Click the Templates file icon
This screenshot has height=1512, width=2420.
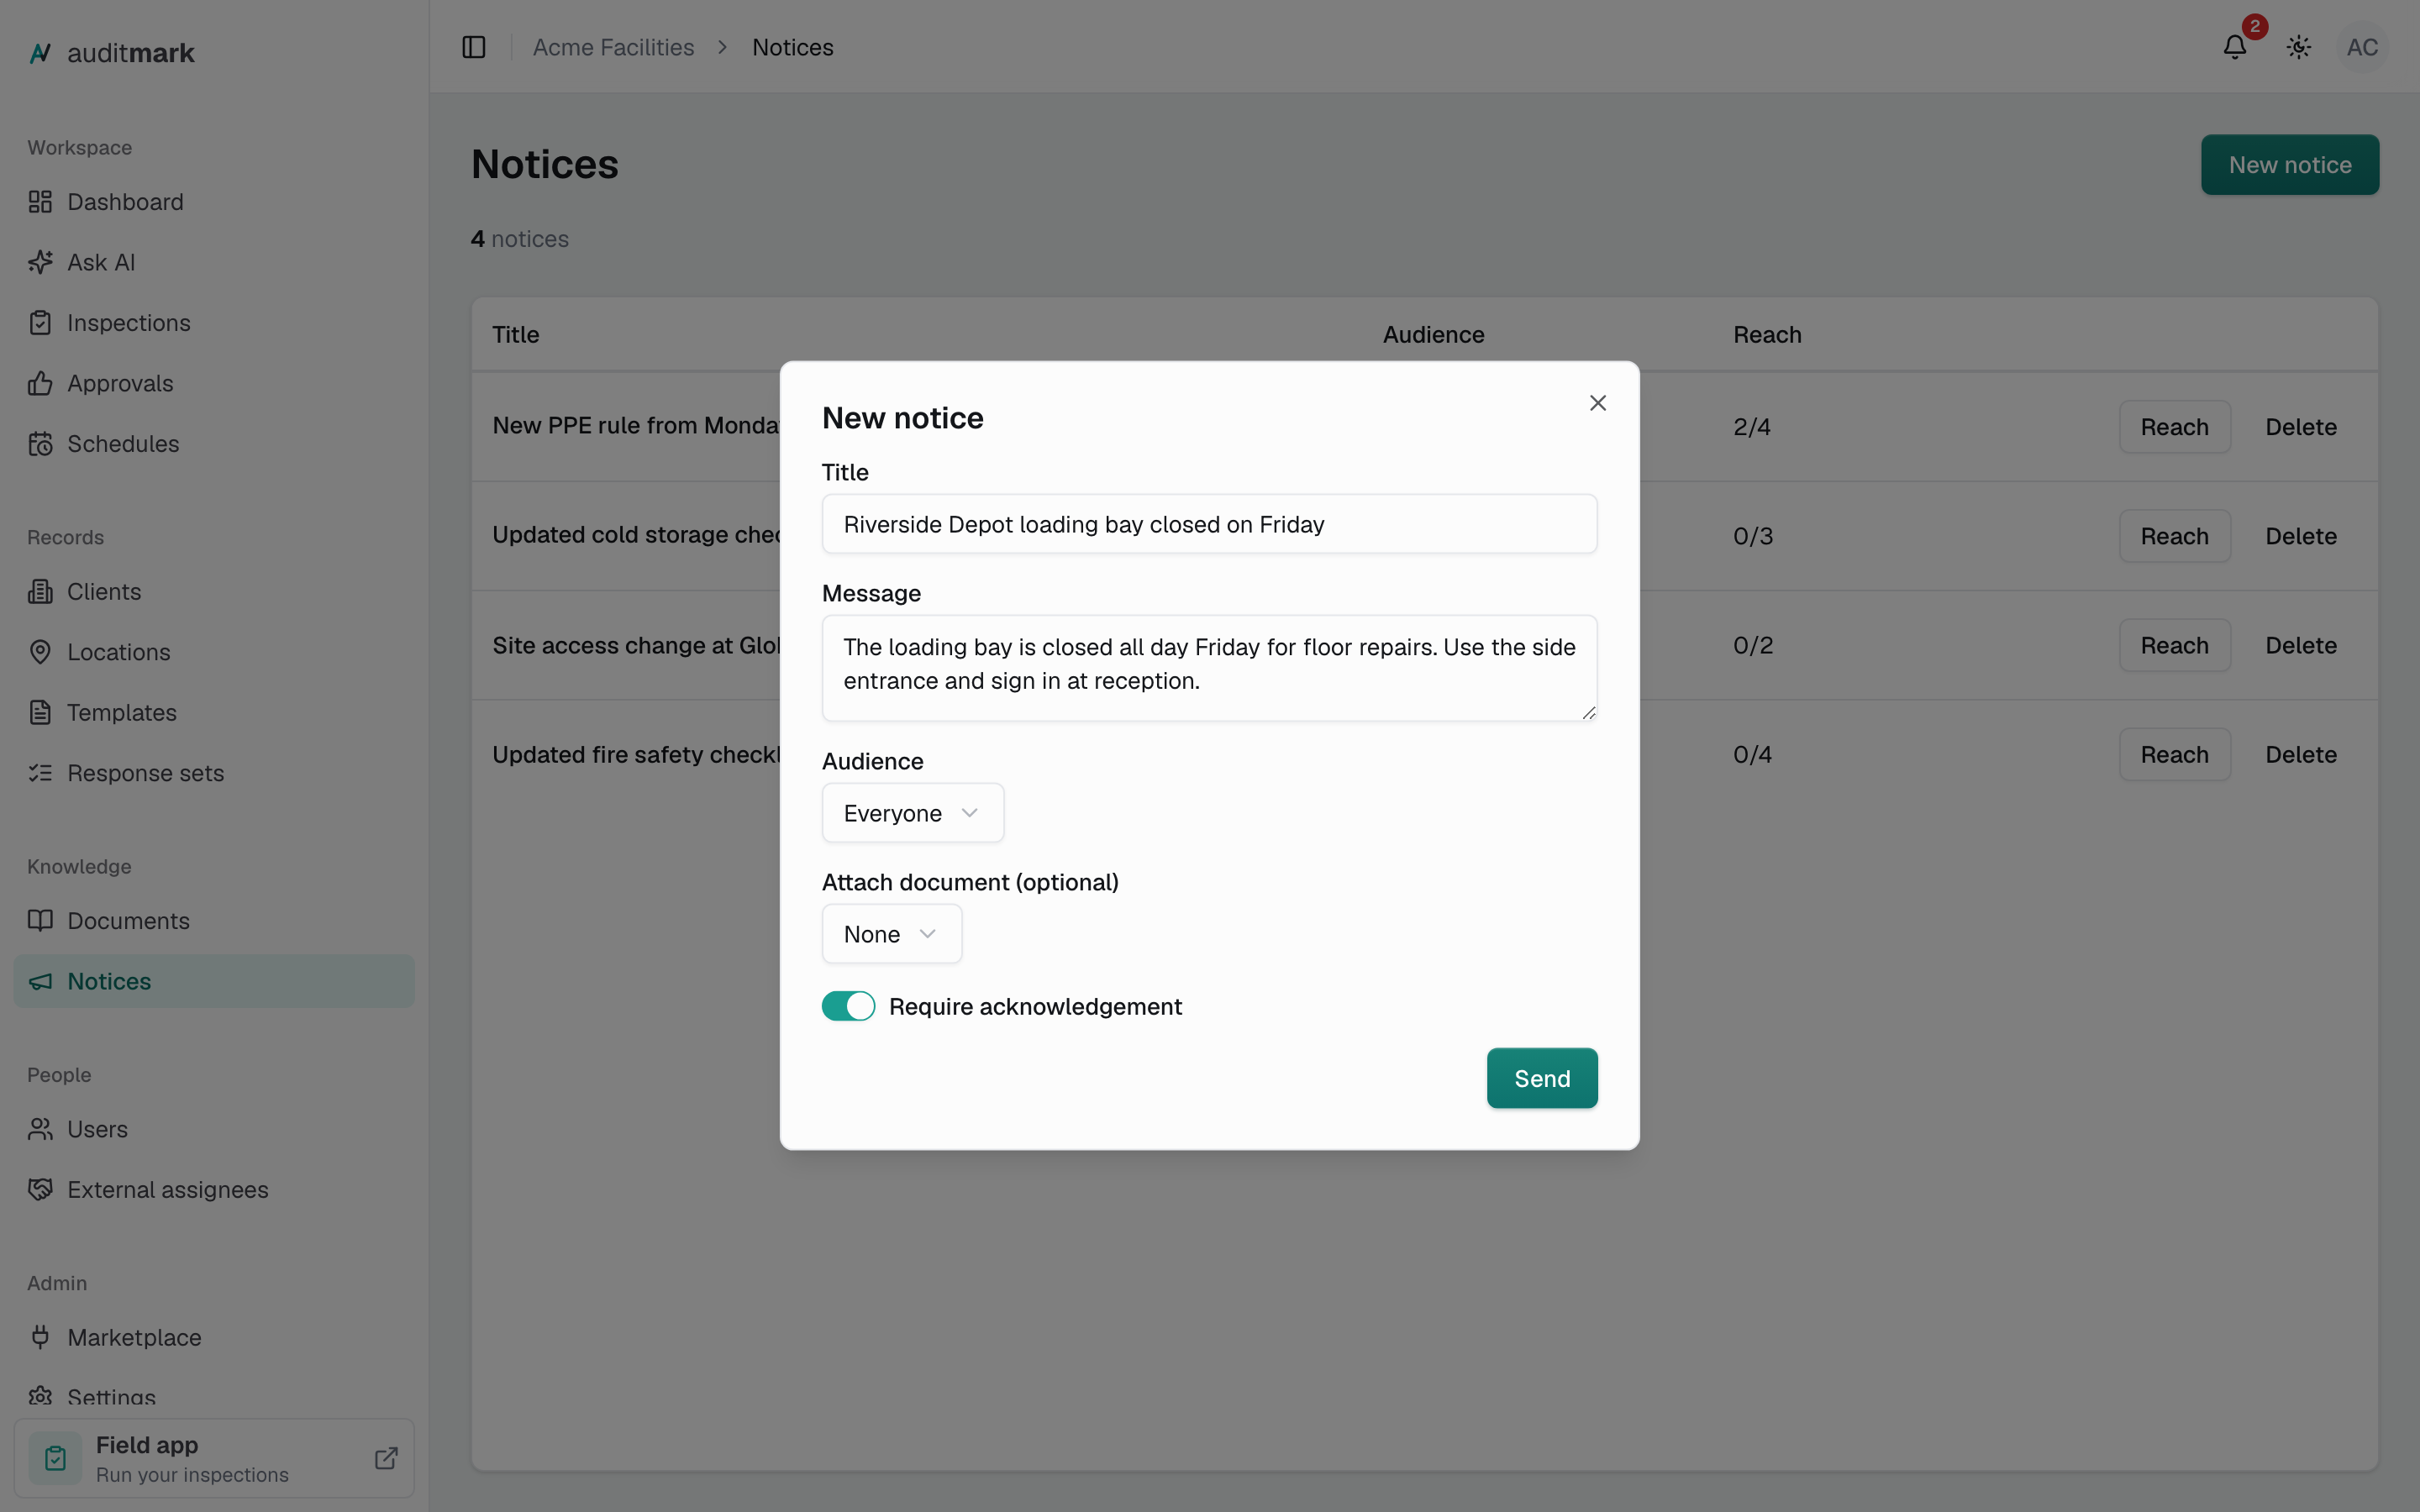coord(40,713)
